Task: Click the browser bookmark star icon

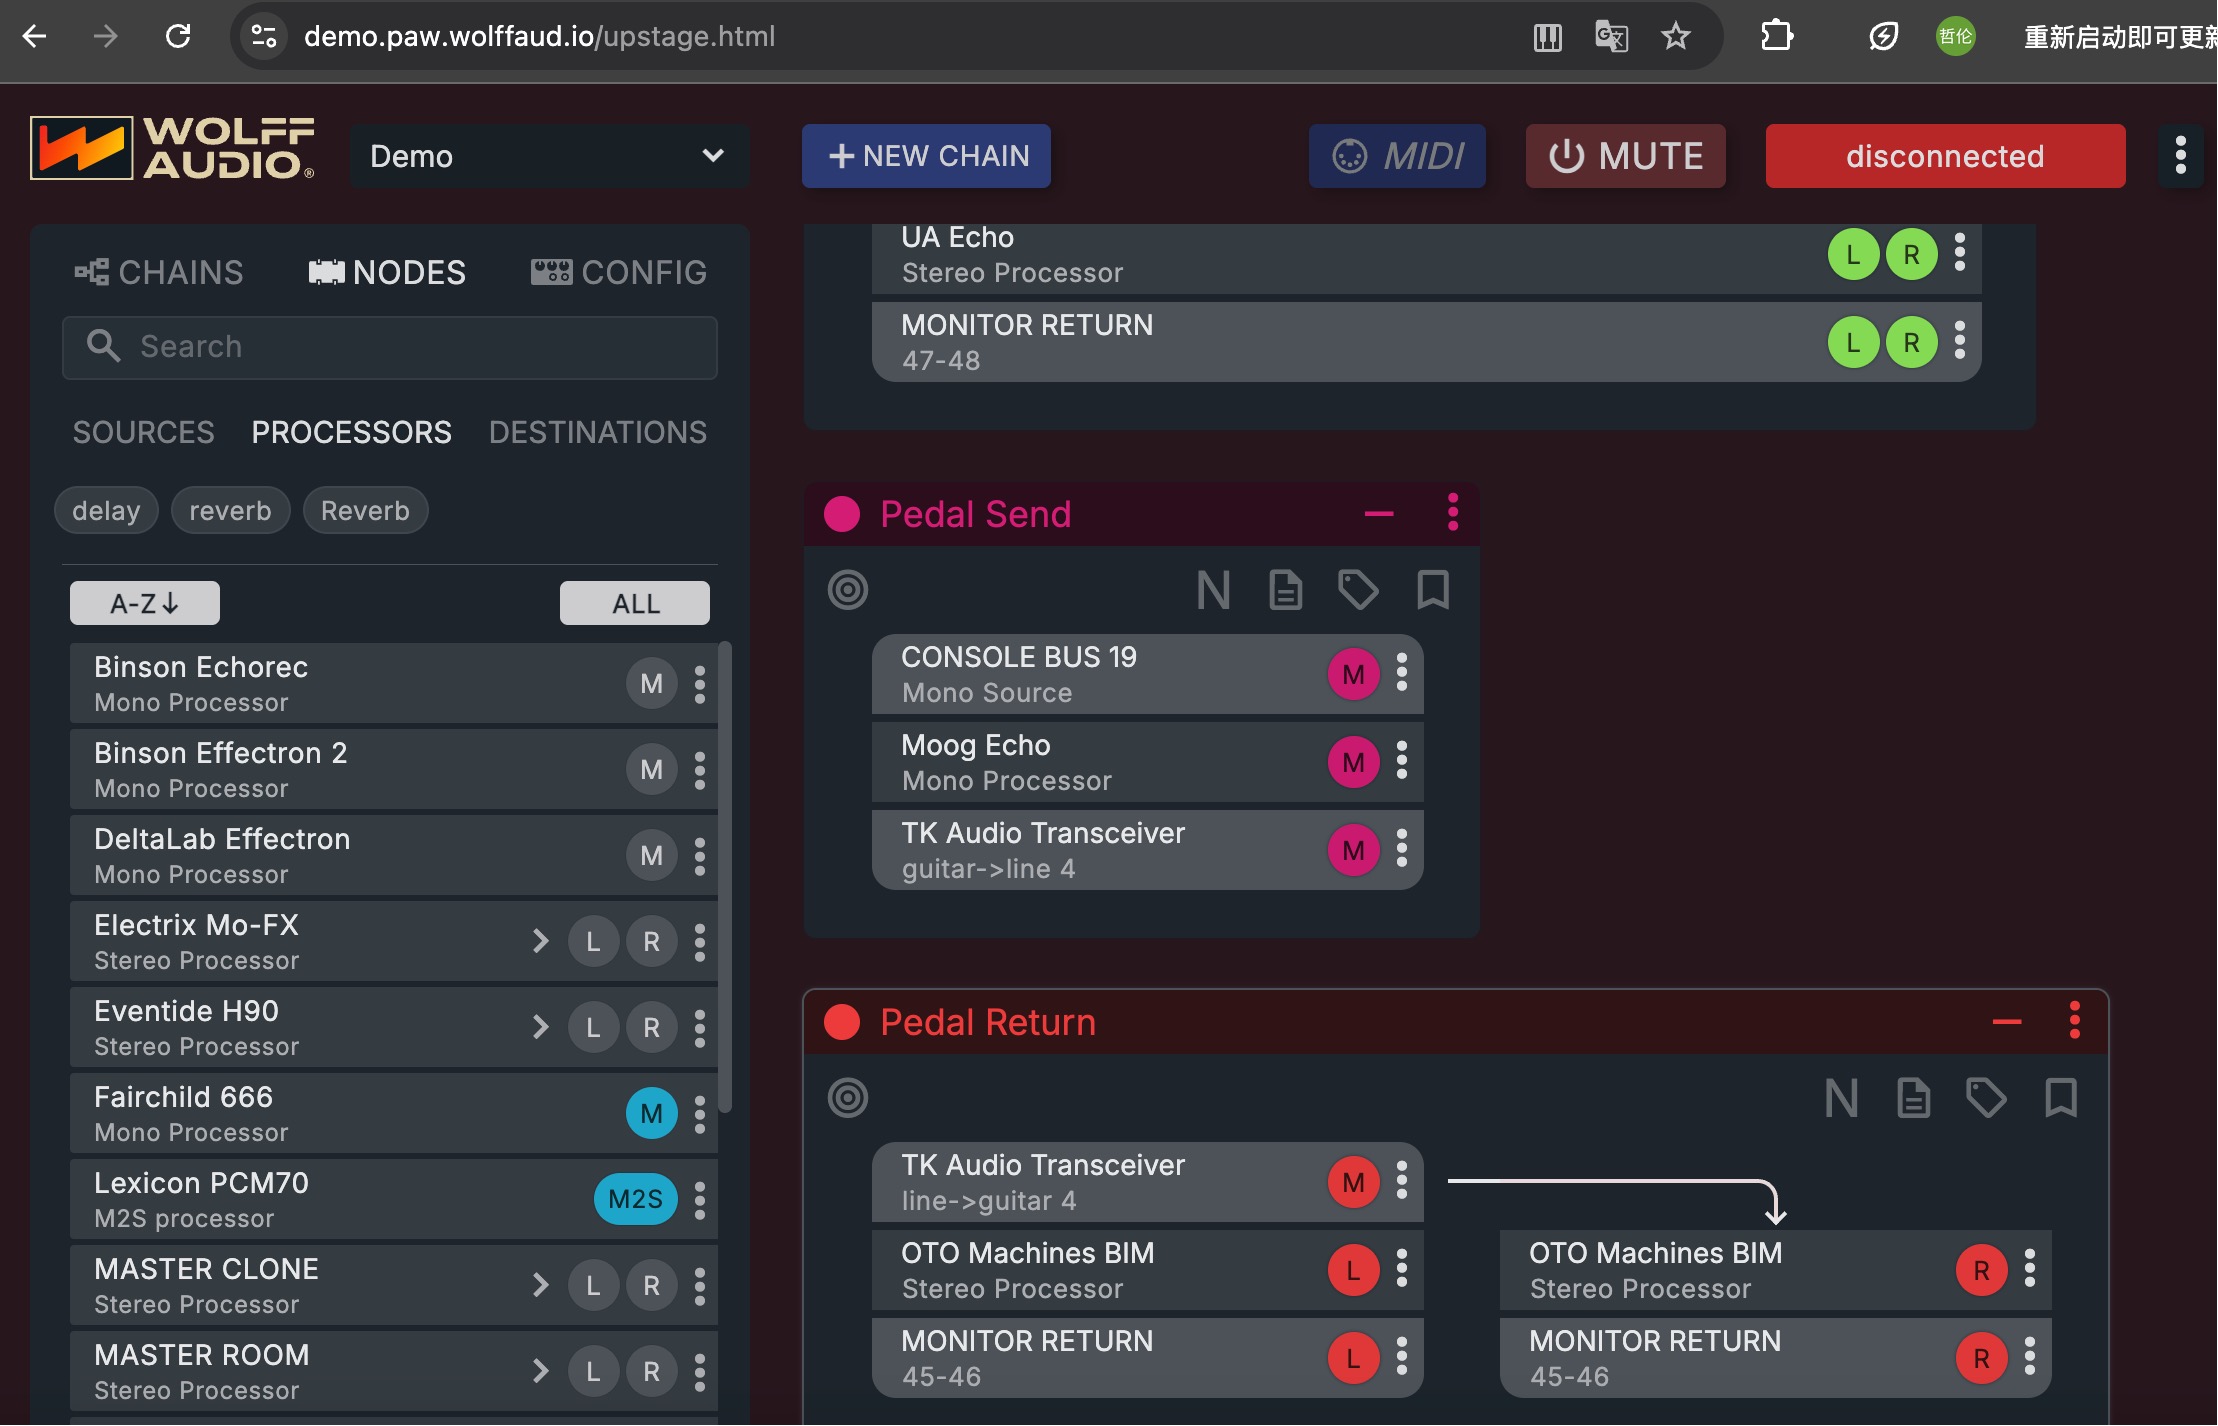Action: (1675, 37)
